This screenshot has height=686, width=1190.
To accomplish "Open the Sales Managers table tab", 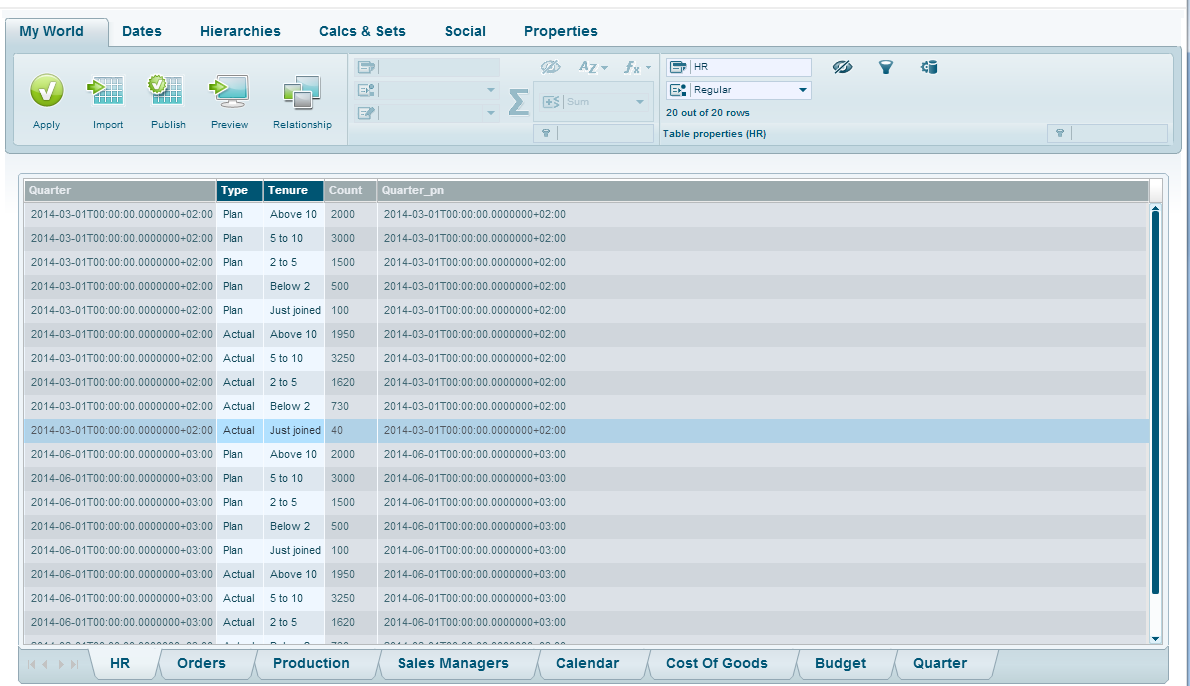I will (452, 663).
